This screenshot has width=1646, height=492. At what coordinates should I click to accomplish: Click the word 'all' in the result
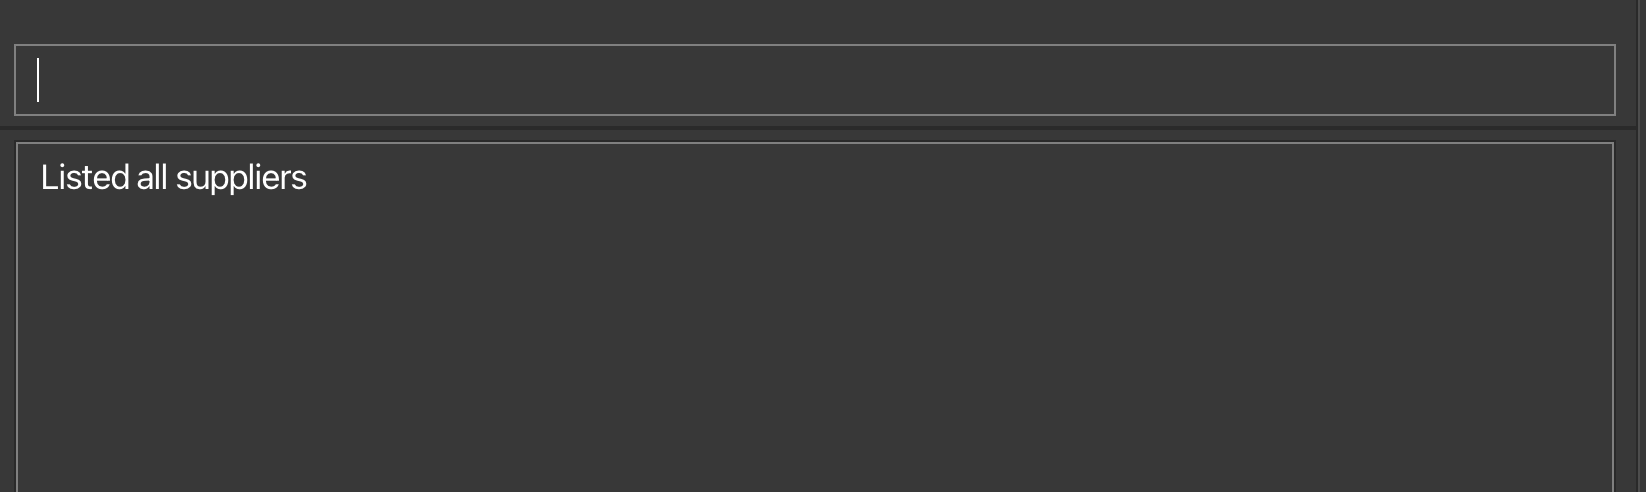[152, 177]
